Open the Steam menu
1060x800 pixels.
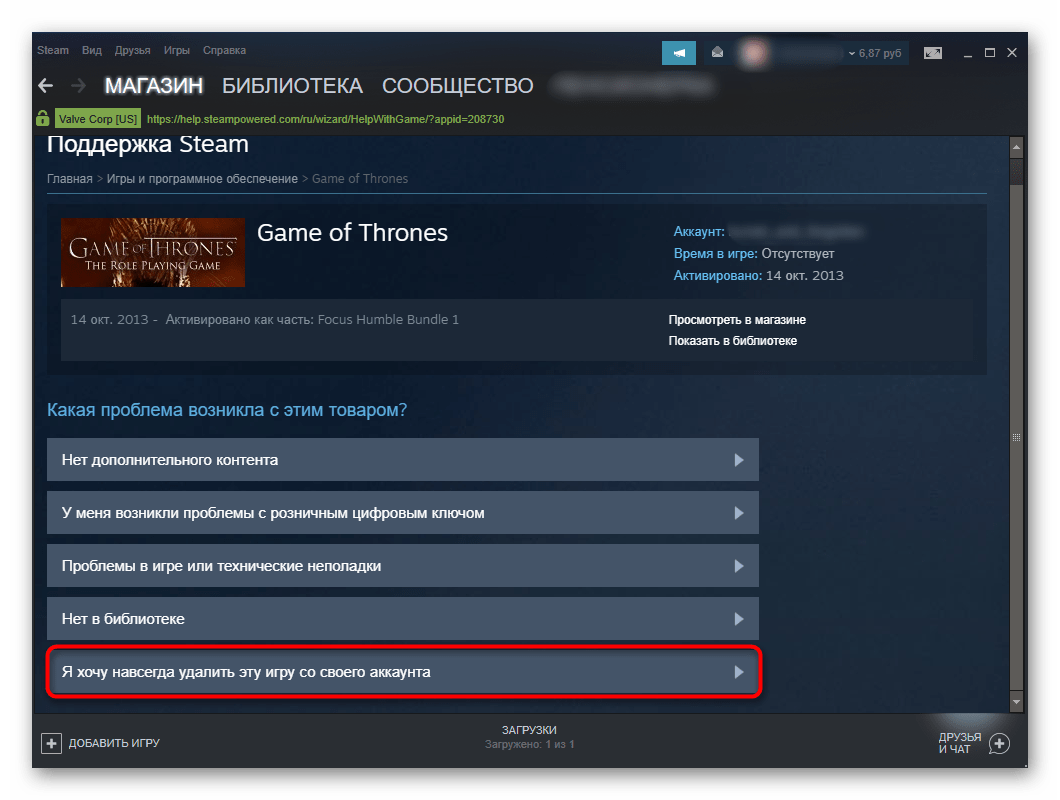(x=53, y=50)
